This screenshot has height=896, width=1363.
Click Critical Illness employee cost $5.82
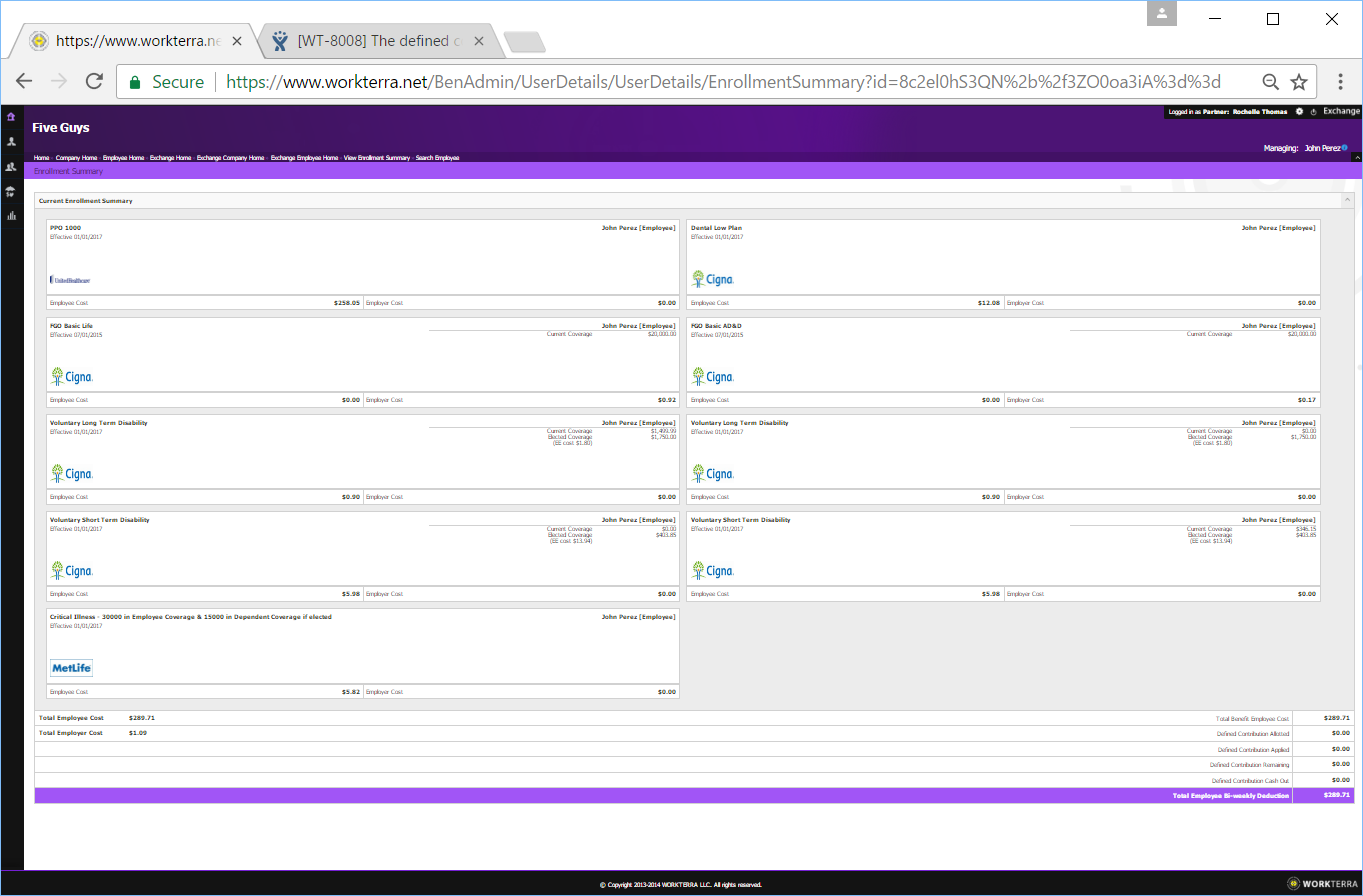click(x=350, y=691)
